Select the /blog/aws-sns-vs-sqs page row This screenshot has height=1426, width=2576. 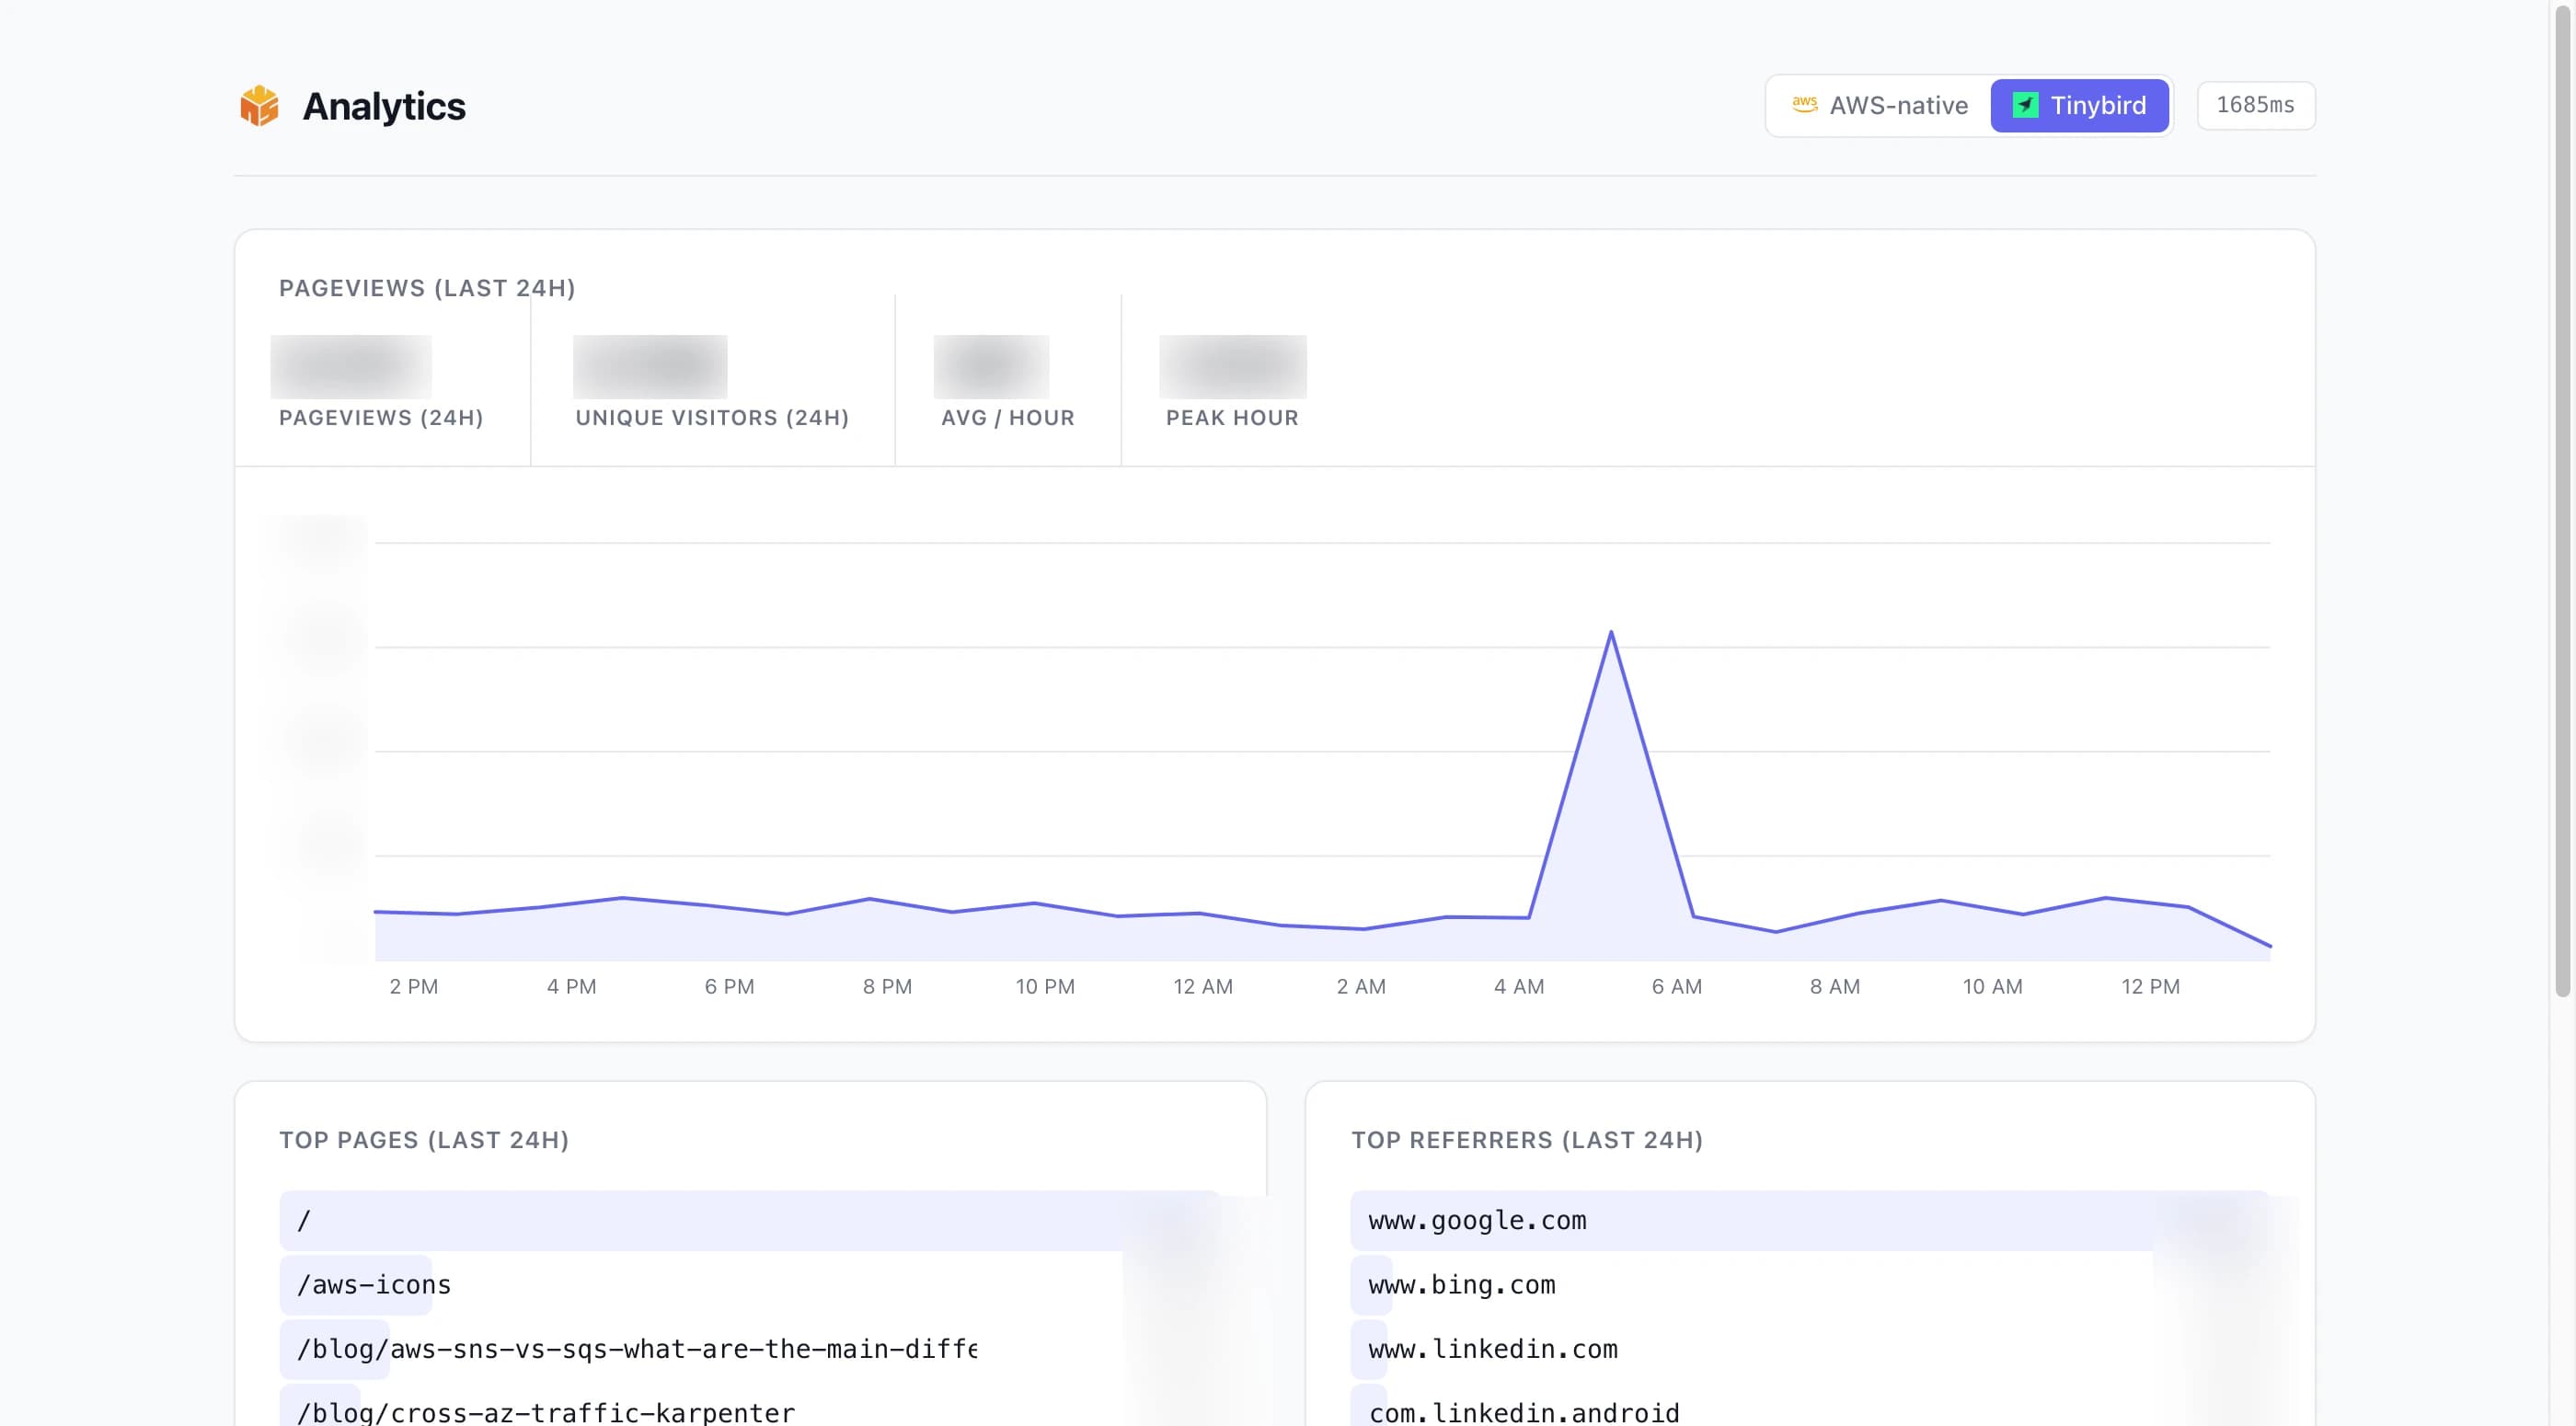750,1349
